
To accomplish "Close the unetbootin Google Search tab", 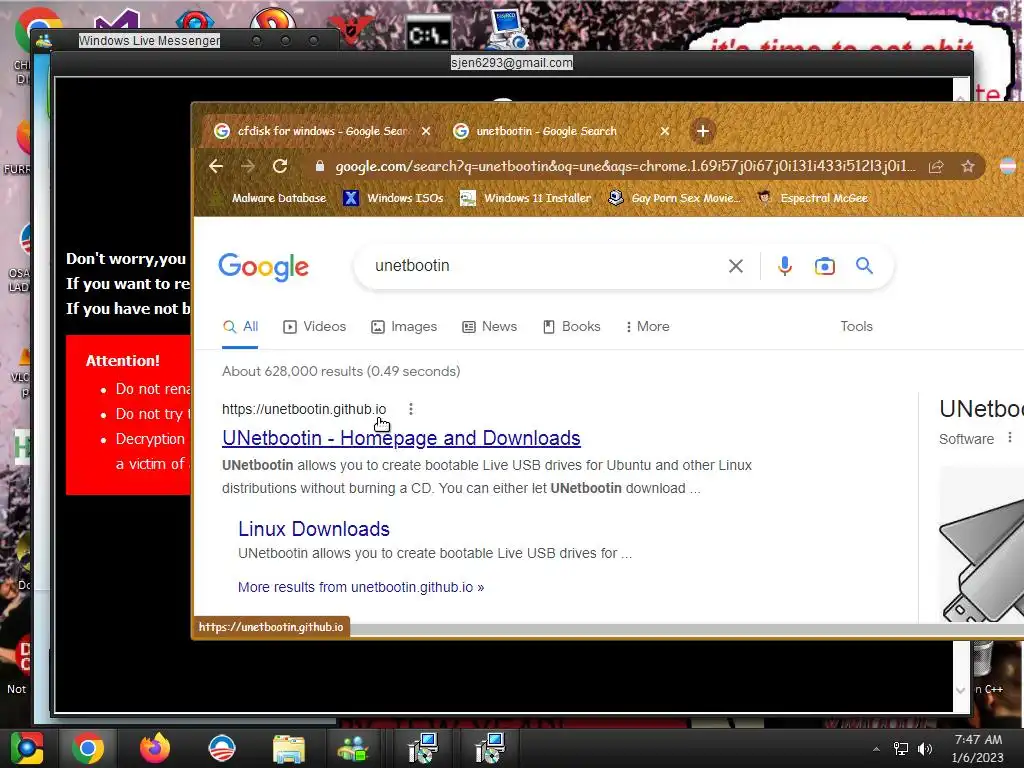I will [665, 131].
